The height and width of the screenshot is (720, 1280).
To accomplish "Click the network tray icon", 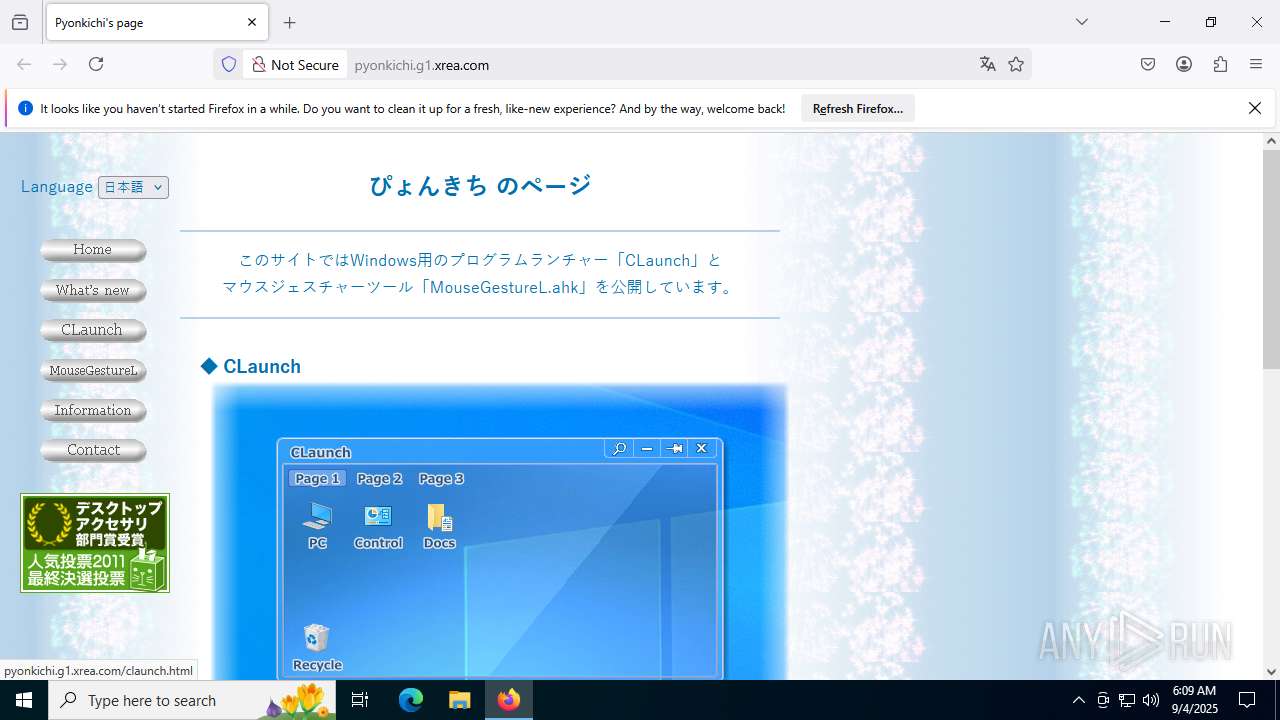I will coord(1127,700).
